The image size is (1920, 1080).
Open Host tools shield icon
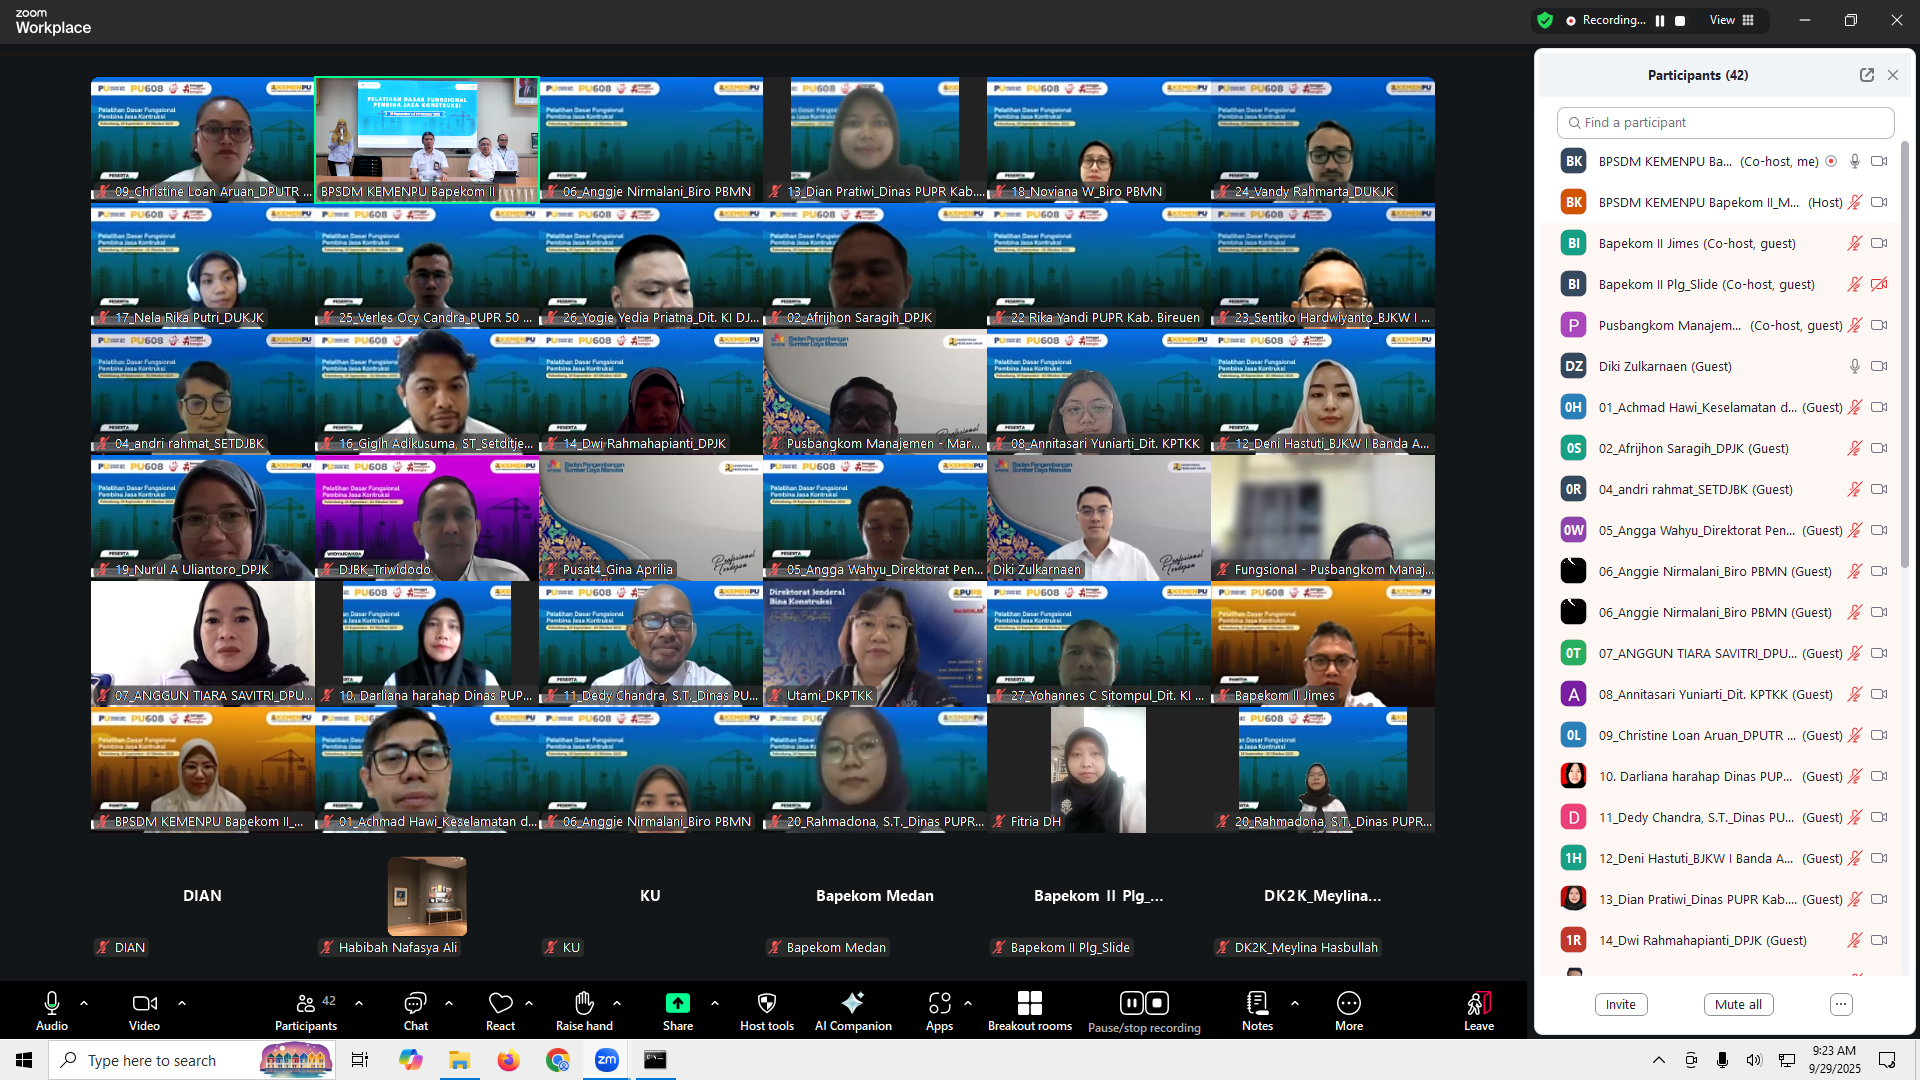point(767,1003)
